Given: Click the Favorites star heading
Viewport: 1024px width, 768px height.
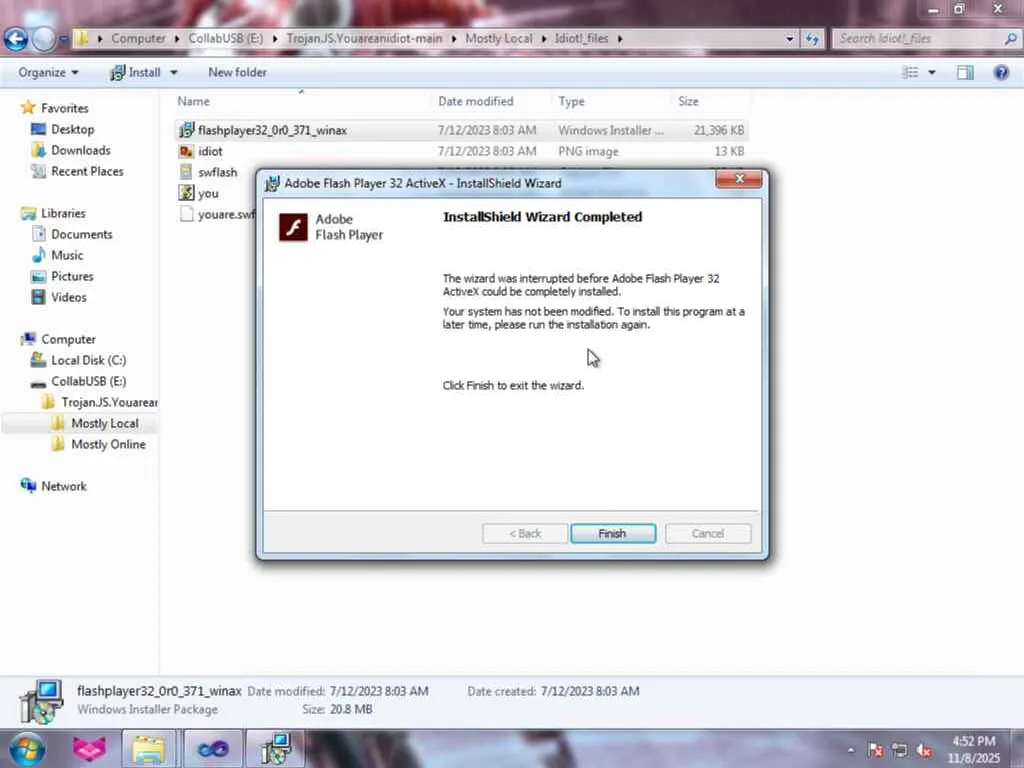Looking at the screenshot, I should click(x=56, y=108).
